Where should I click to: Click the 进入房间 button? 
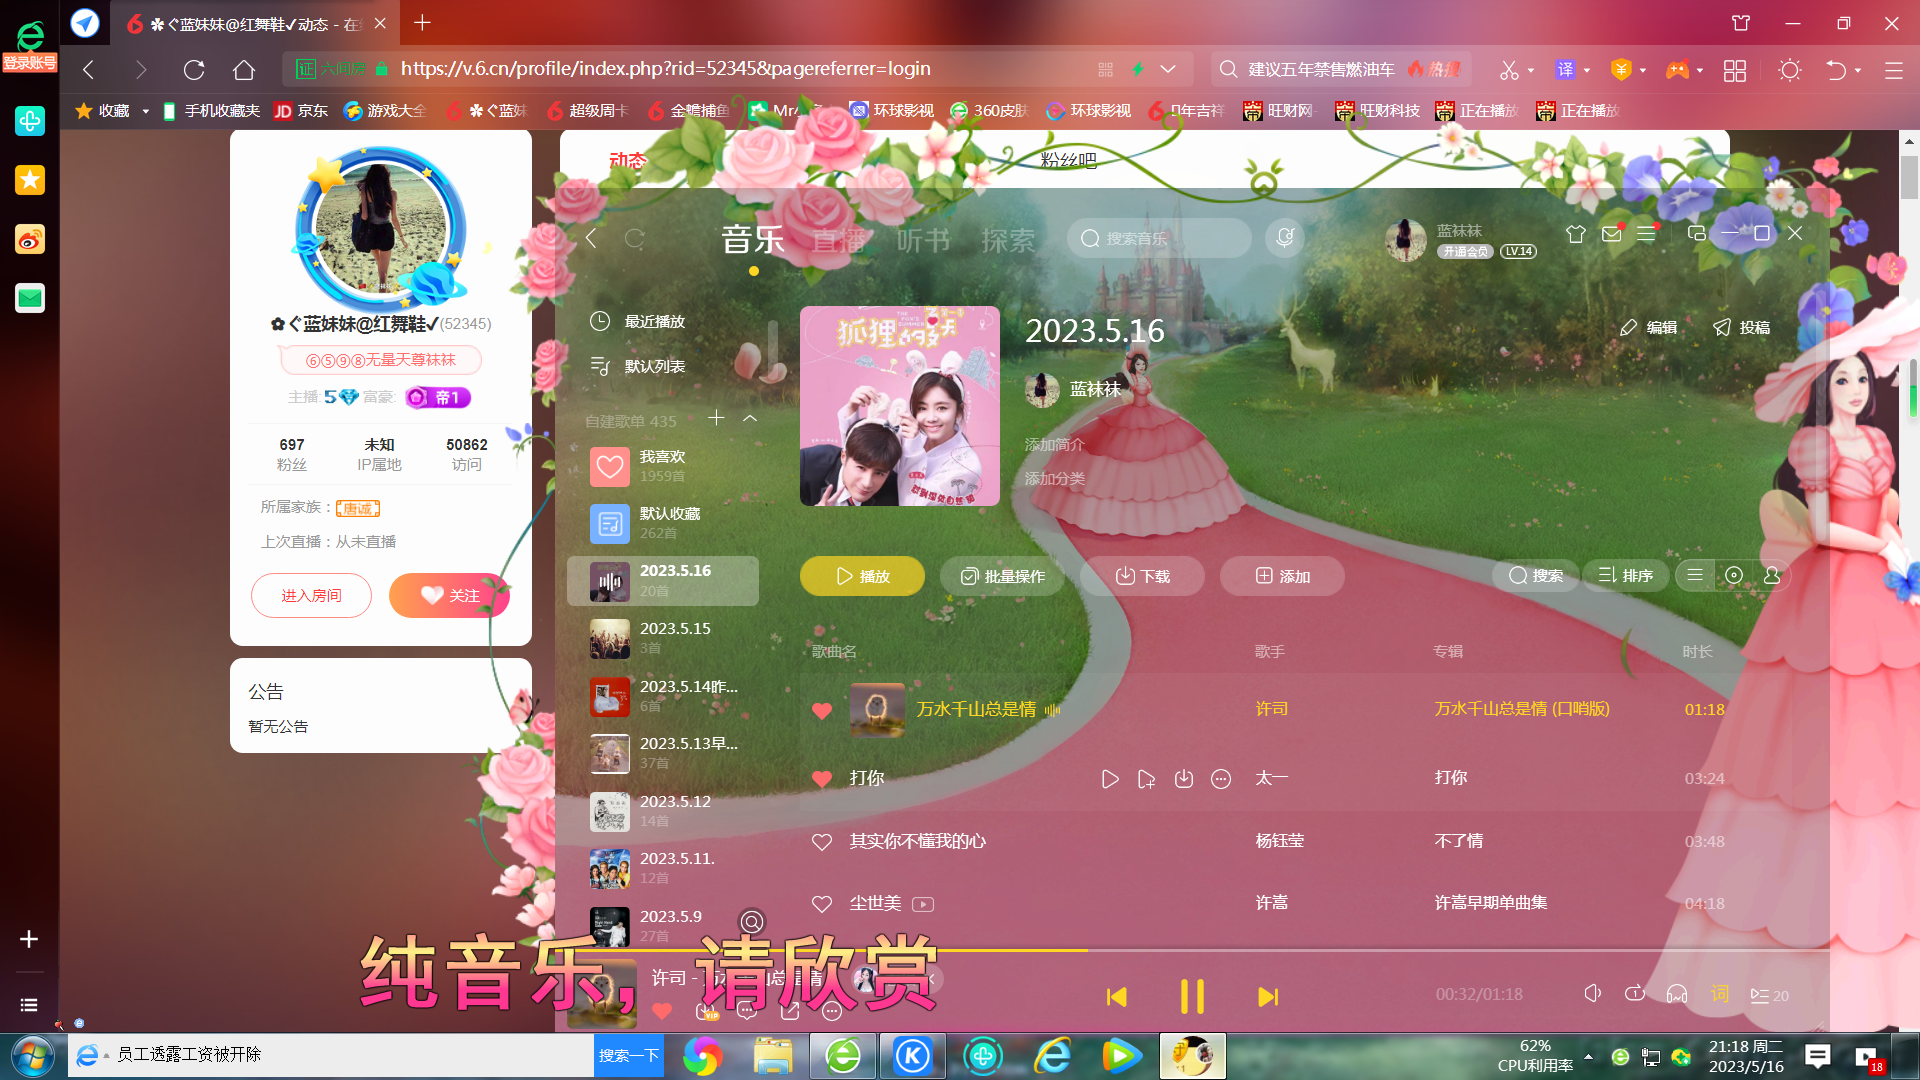(311, 595)
